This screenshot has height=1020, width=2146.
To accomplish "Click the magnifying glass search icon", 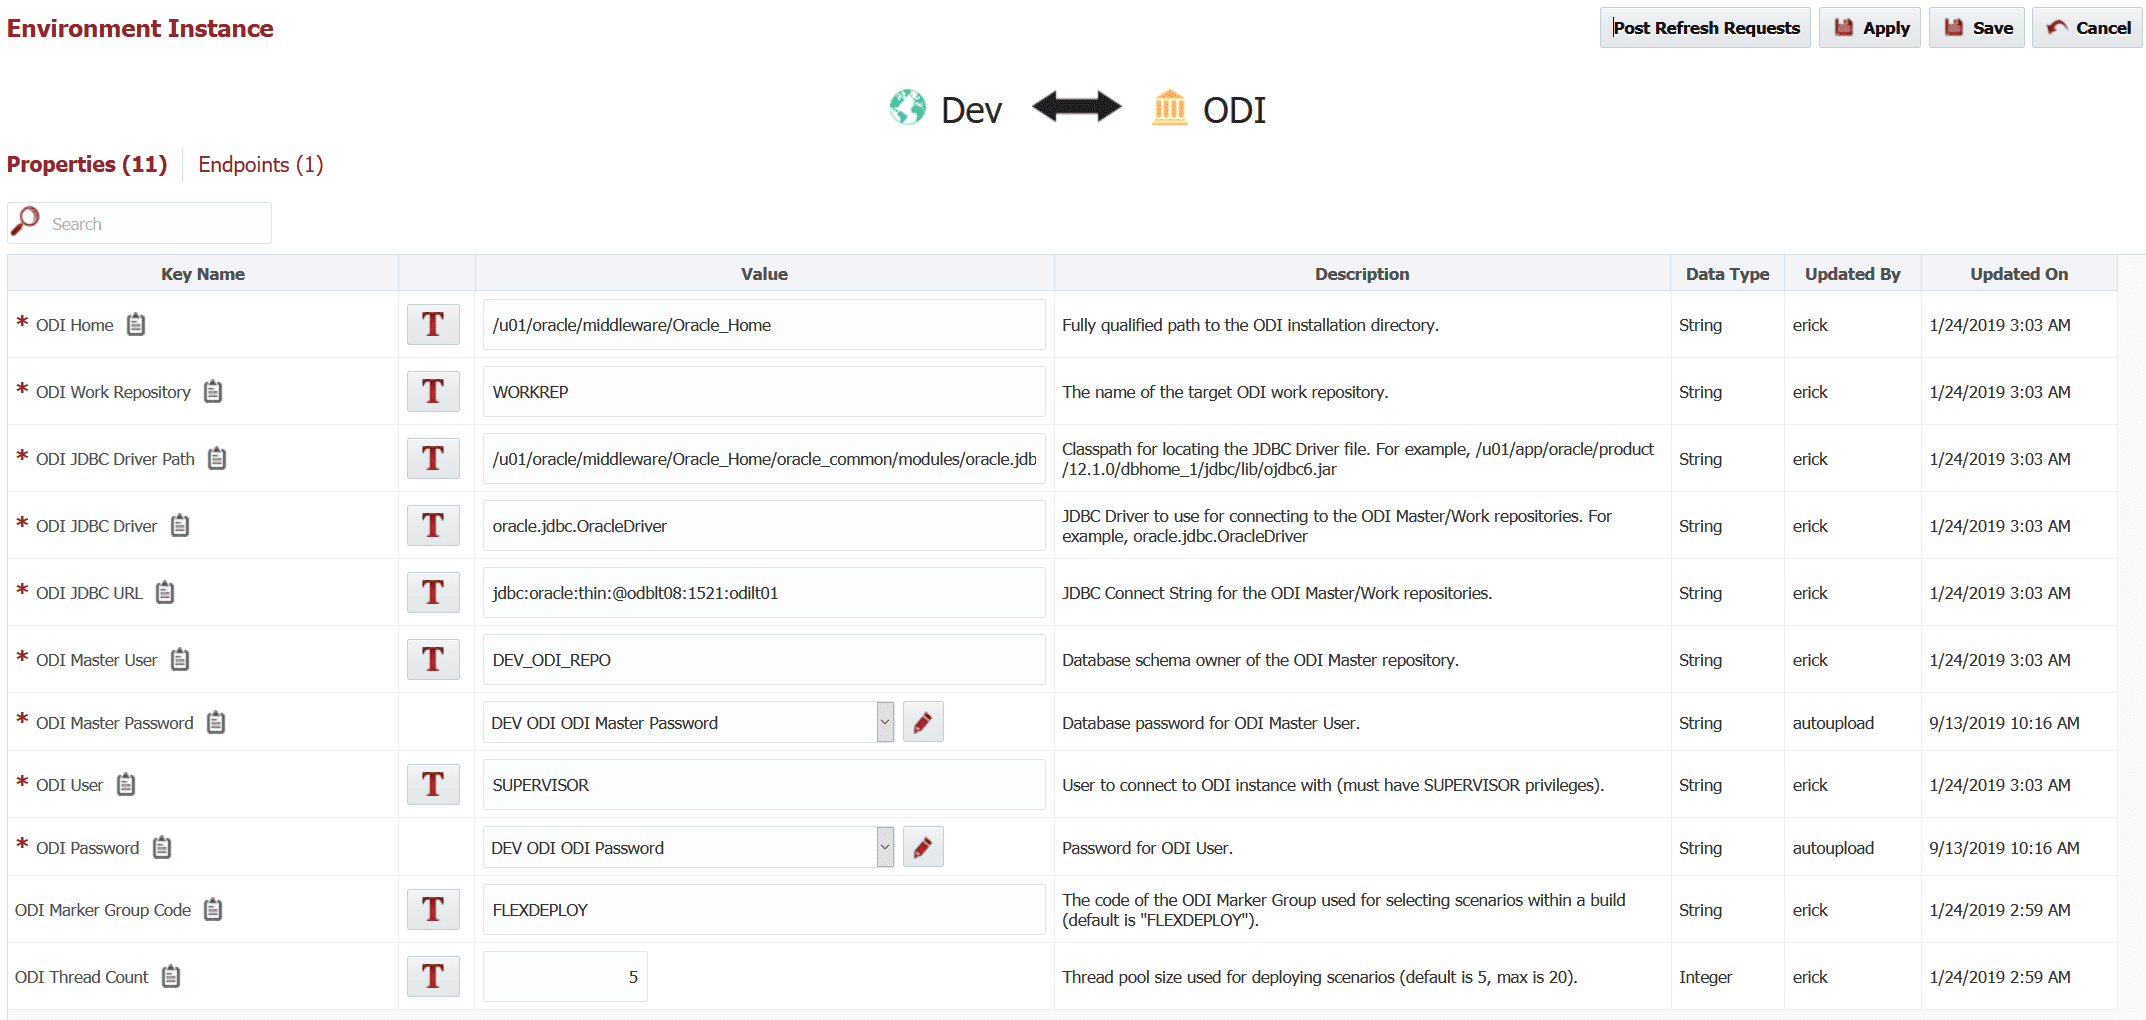I will click(25, 221).
